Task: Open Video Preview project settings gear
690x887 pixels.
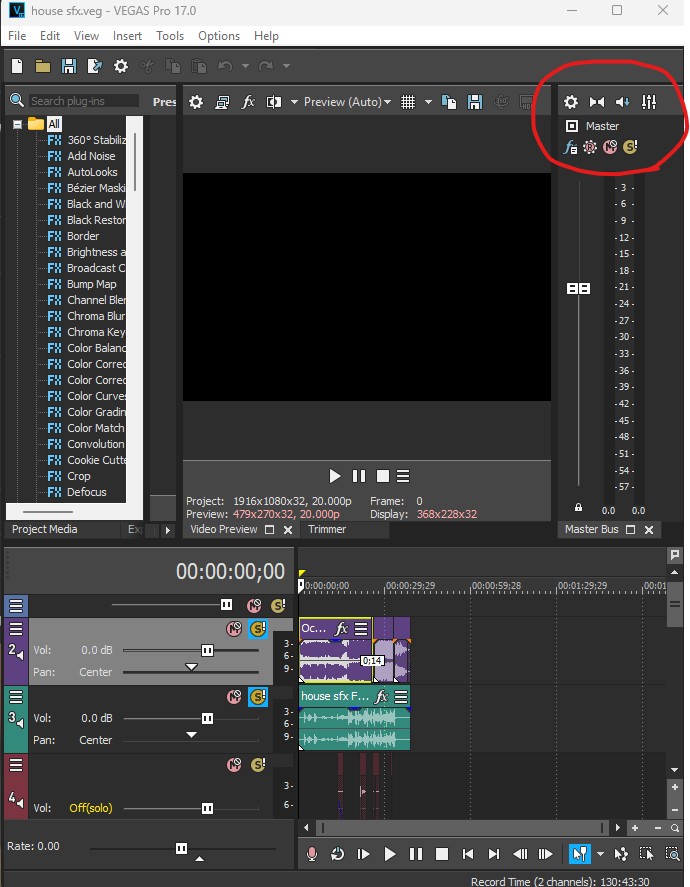Action: (196, 102)
